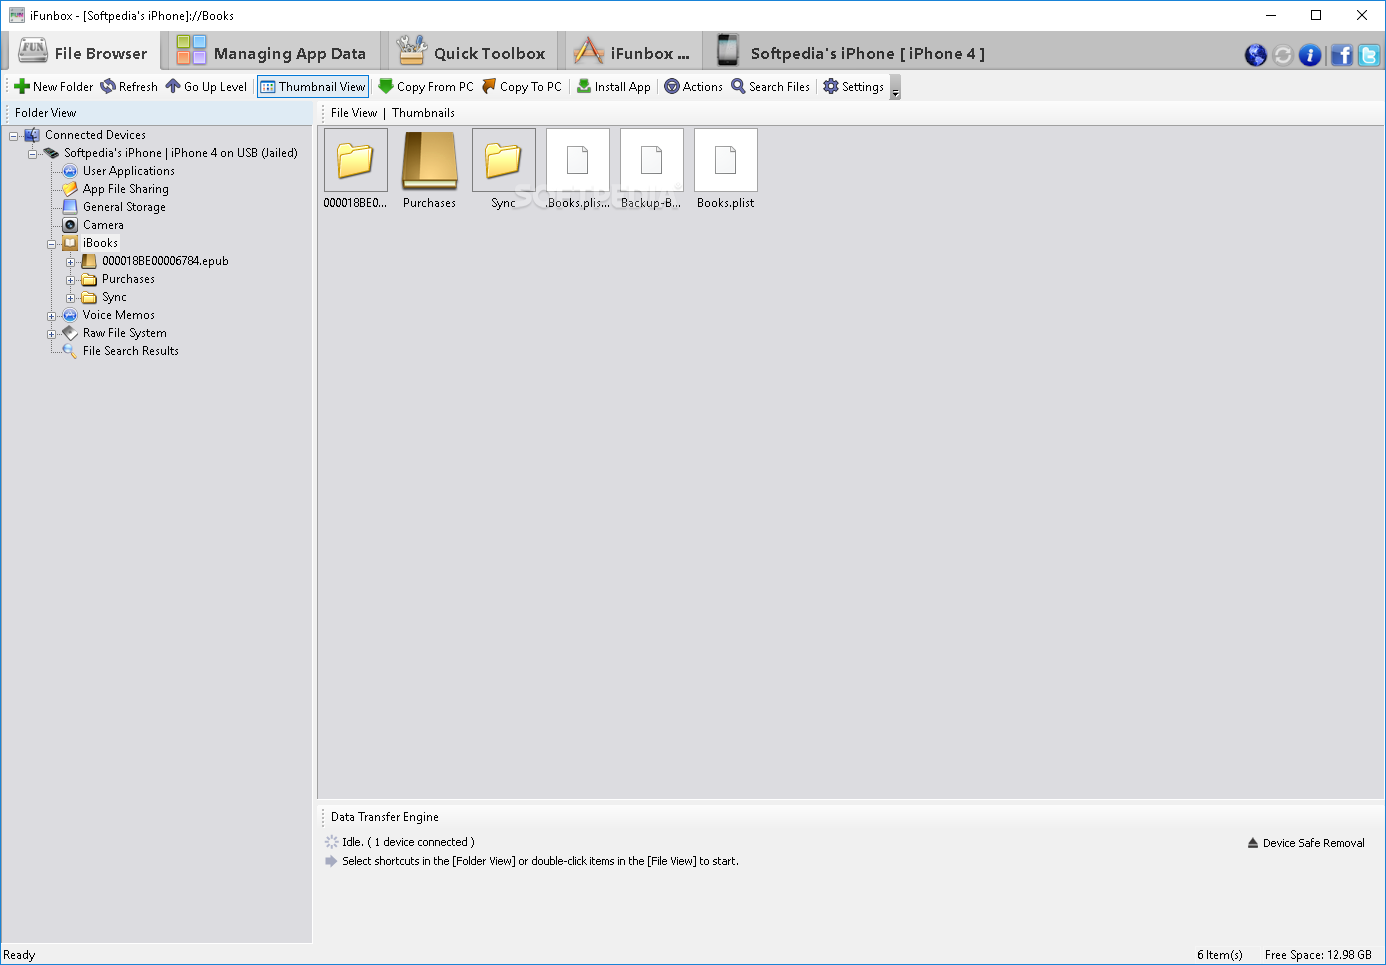Select Voice Memos tree item
The width and height of the screenshot is (1386, 965).
point(118,315)
